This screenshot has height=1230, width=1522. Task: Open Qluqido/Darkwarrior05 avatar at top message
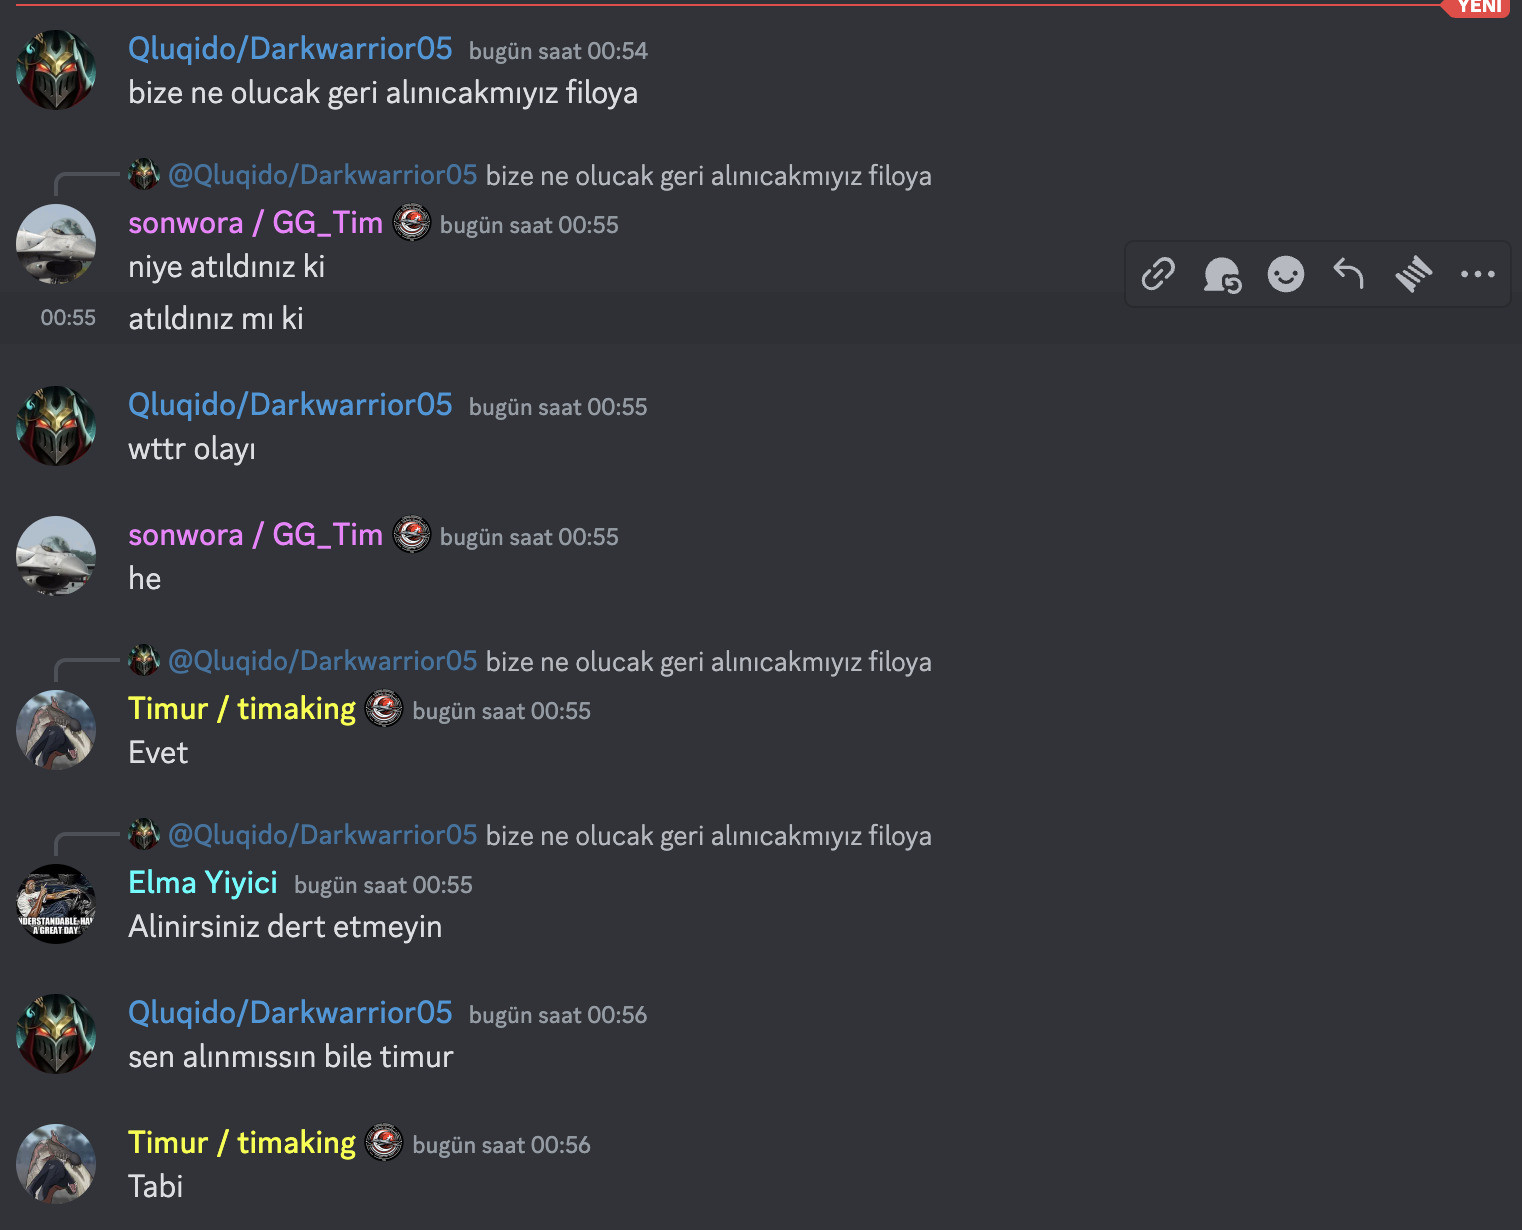coord(56,70)
